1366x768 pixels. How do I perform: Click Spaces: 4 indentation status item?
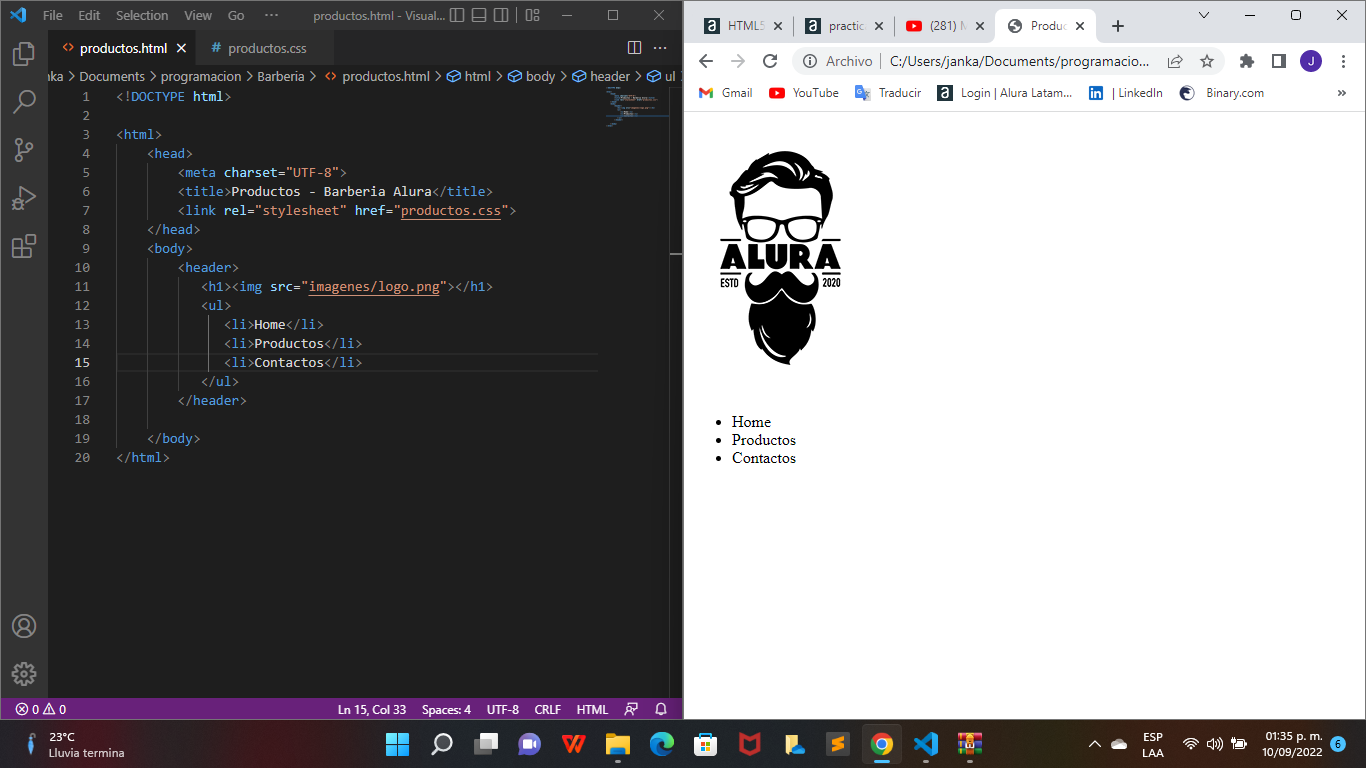(x=446, y=709)
